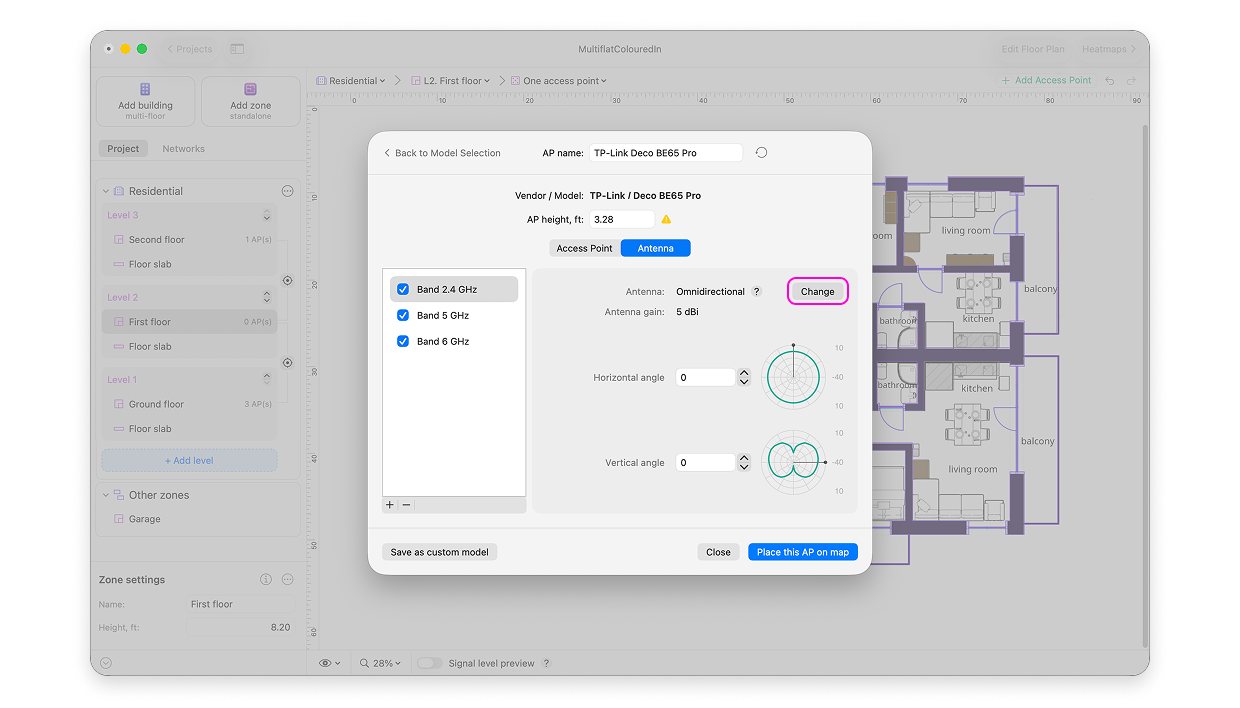Viewport: 1240px width, 708px height.
Task: Click the AP height input field
Action: tap(622, 219)
